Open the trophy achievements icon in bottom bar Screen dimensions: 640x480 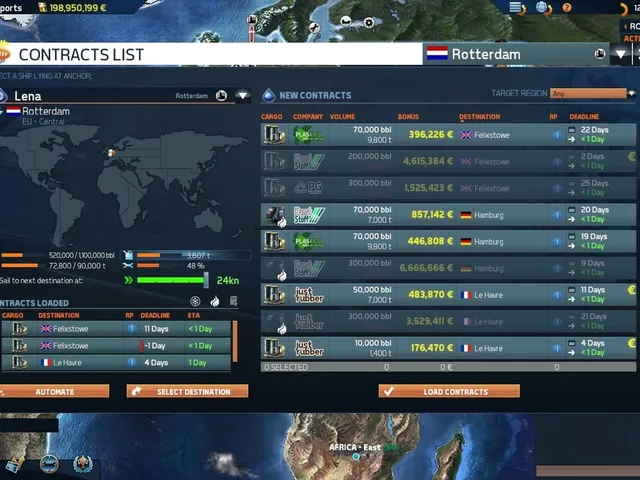[82, 464]
